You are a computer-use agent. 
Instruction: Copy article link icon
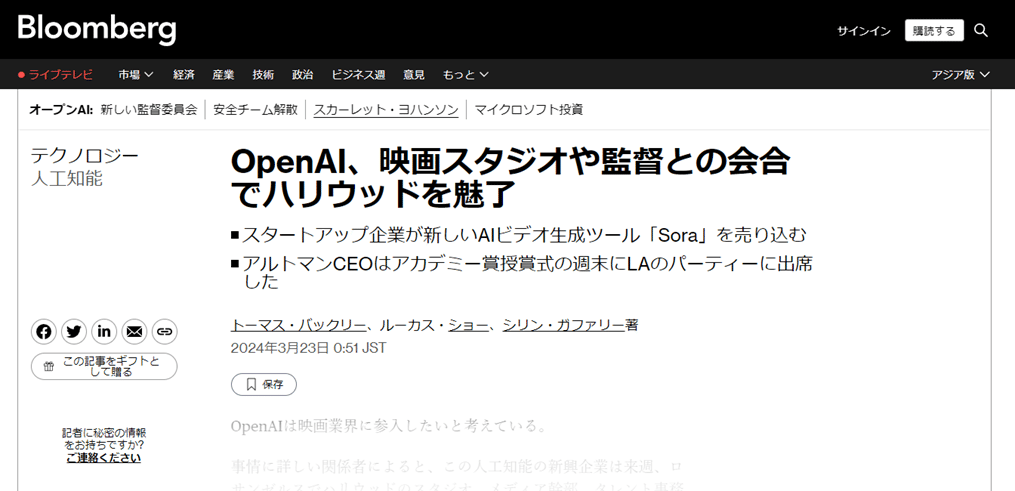(x=165, y=332)
